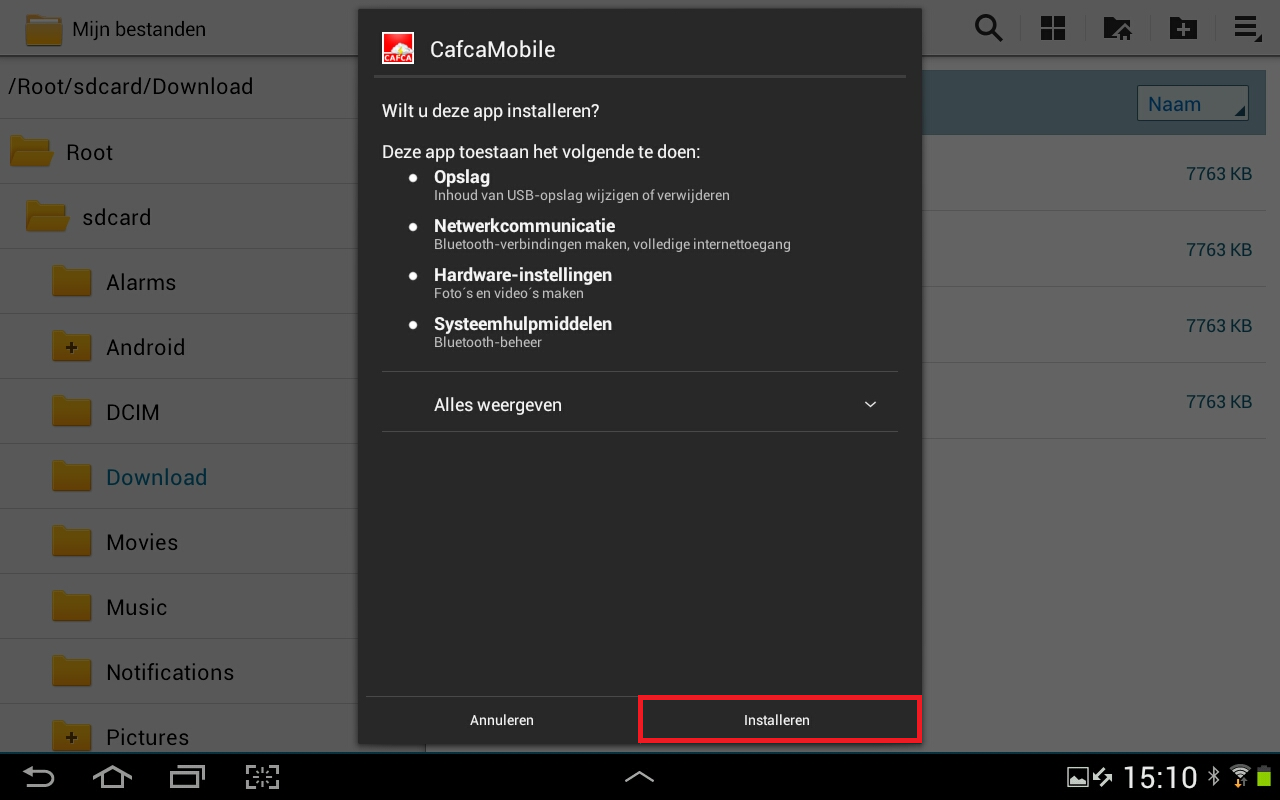Open the Naam sort dropdown

(x=1192, y=104)
